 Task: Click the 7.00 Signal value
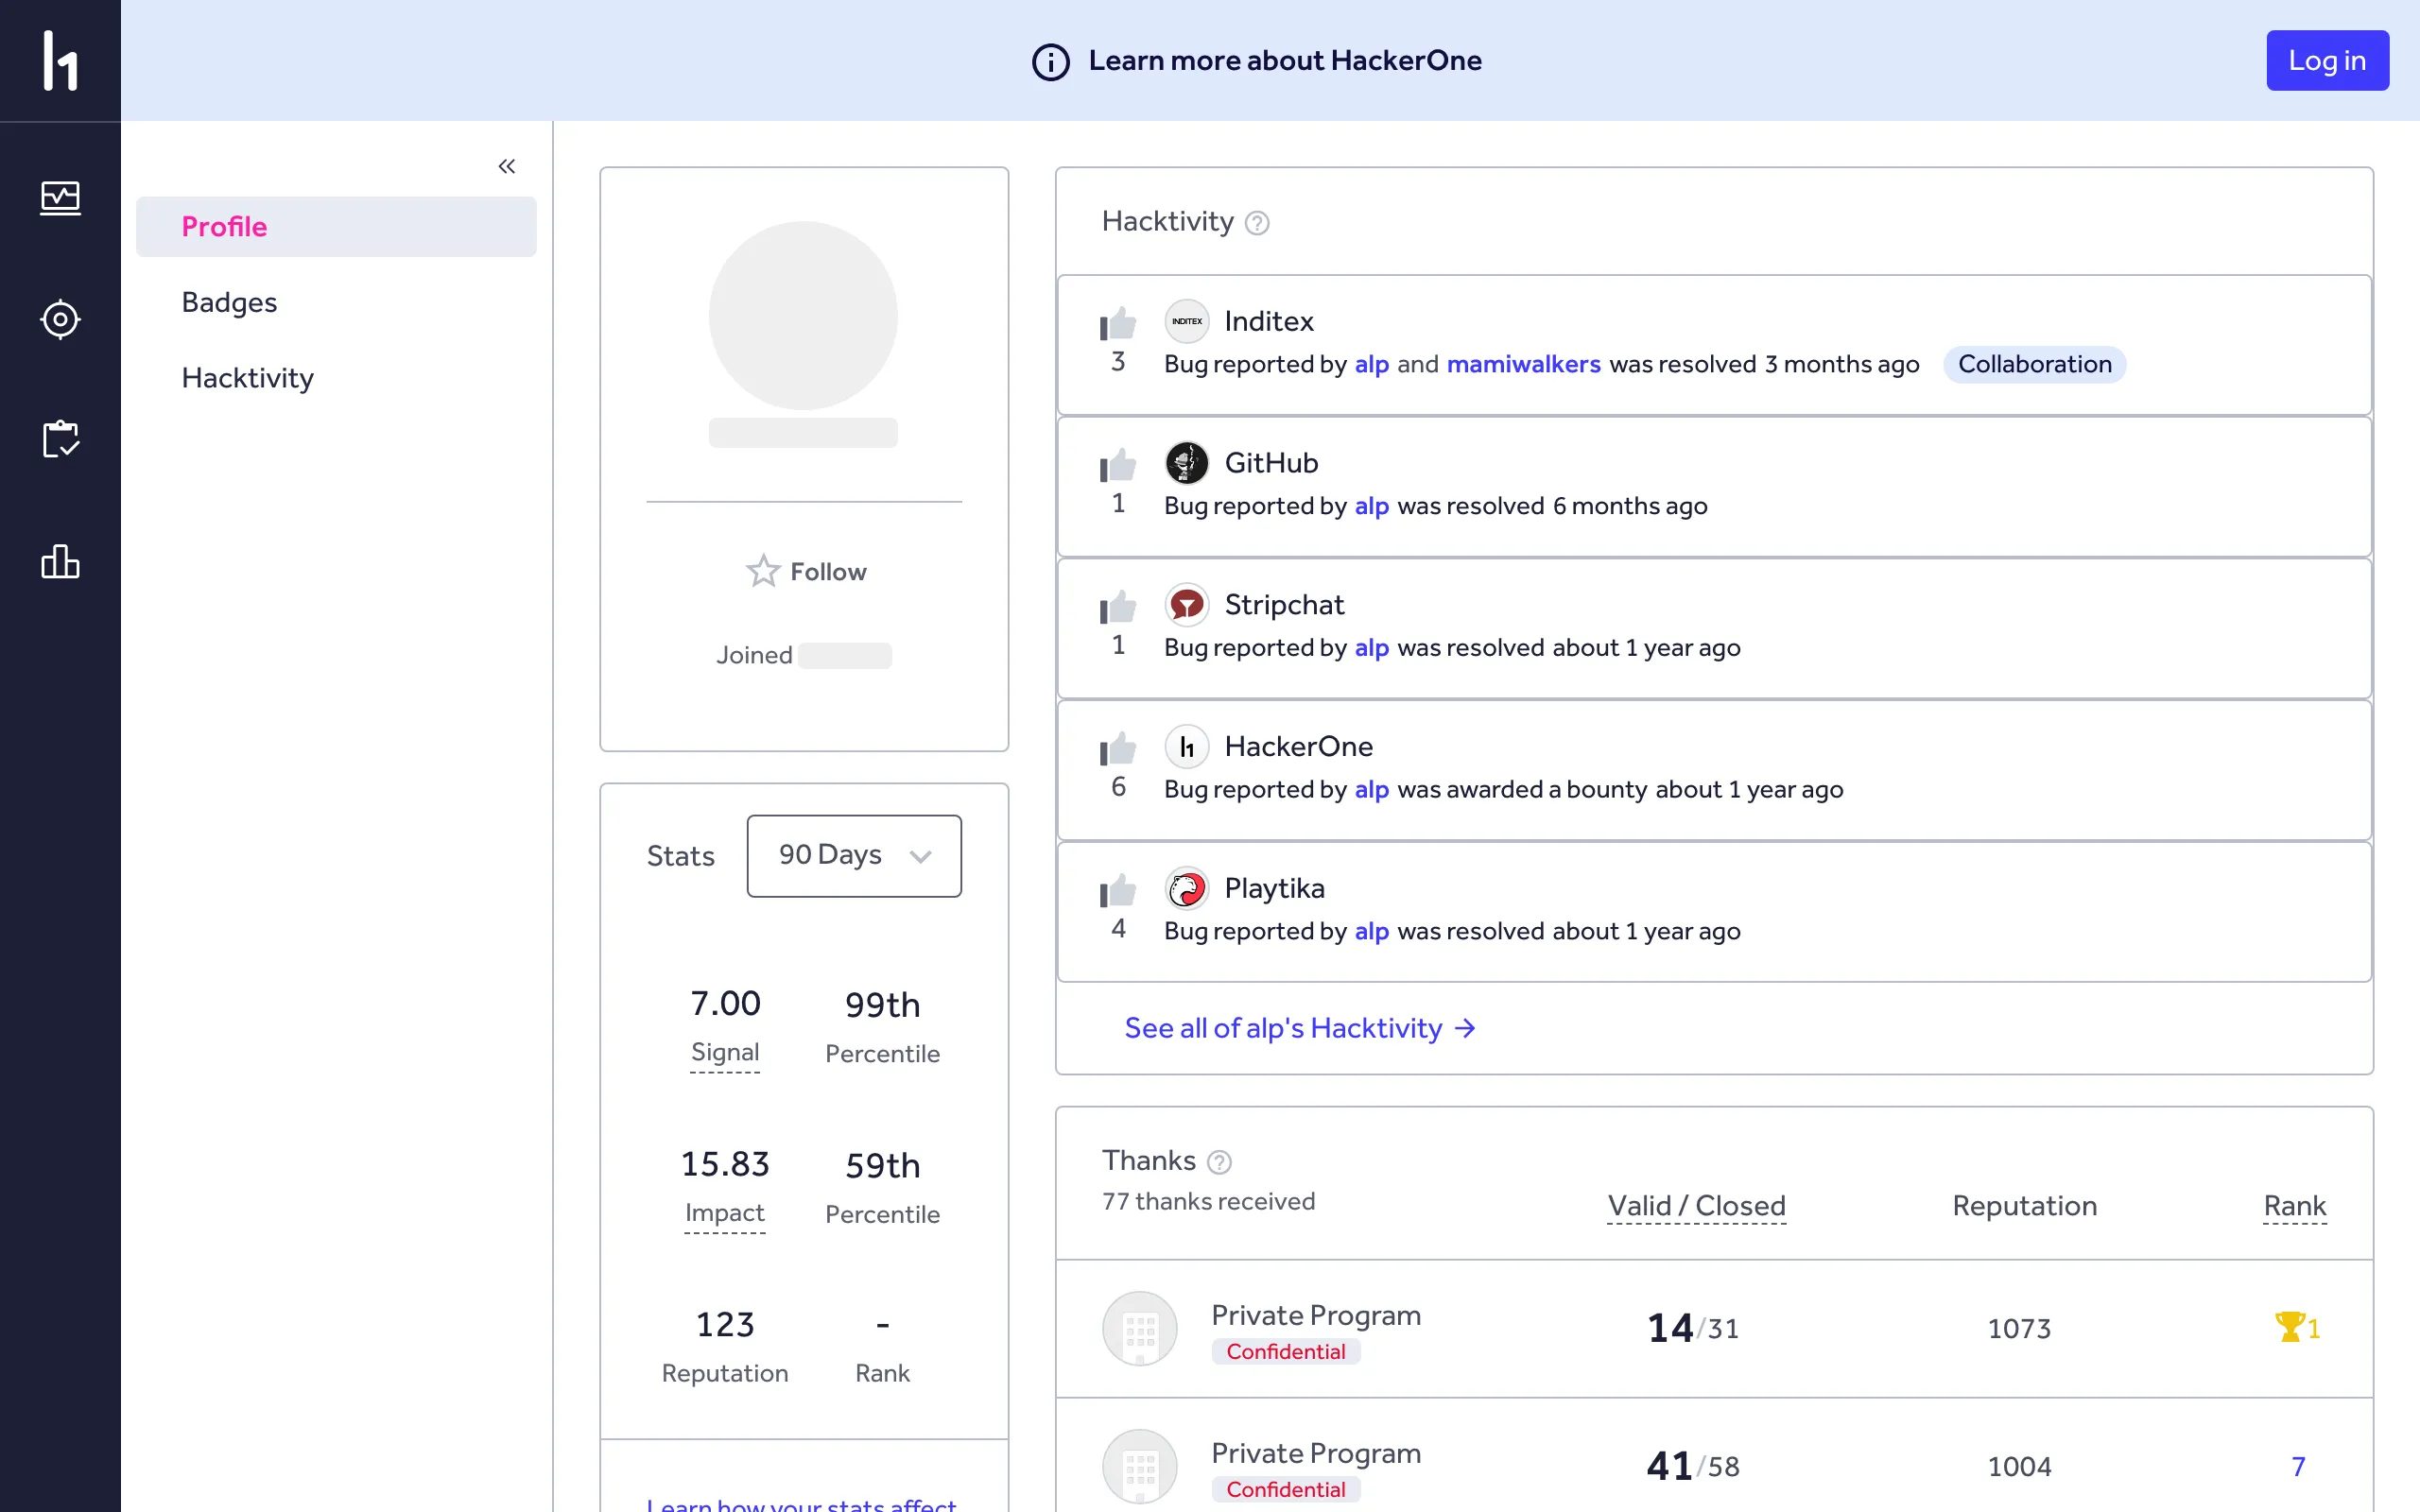tap(725, 1003)
